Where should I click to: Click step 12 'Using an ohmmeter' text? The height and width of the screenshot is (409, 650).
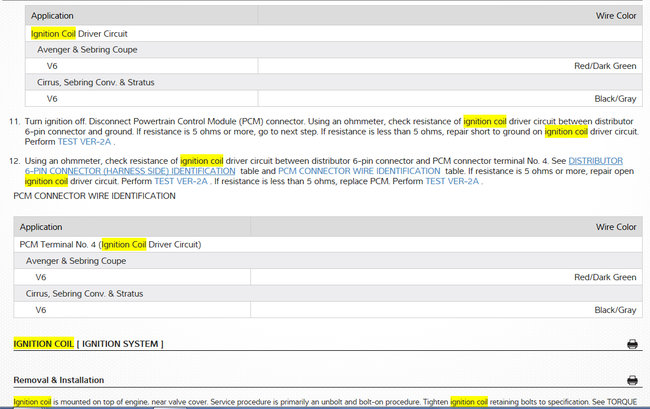[x=62, y=161]
